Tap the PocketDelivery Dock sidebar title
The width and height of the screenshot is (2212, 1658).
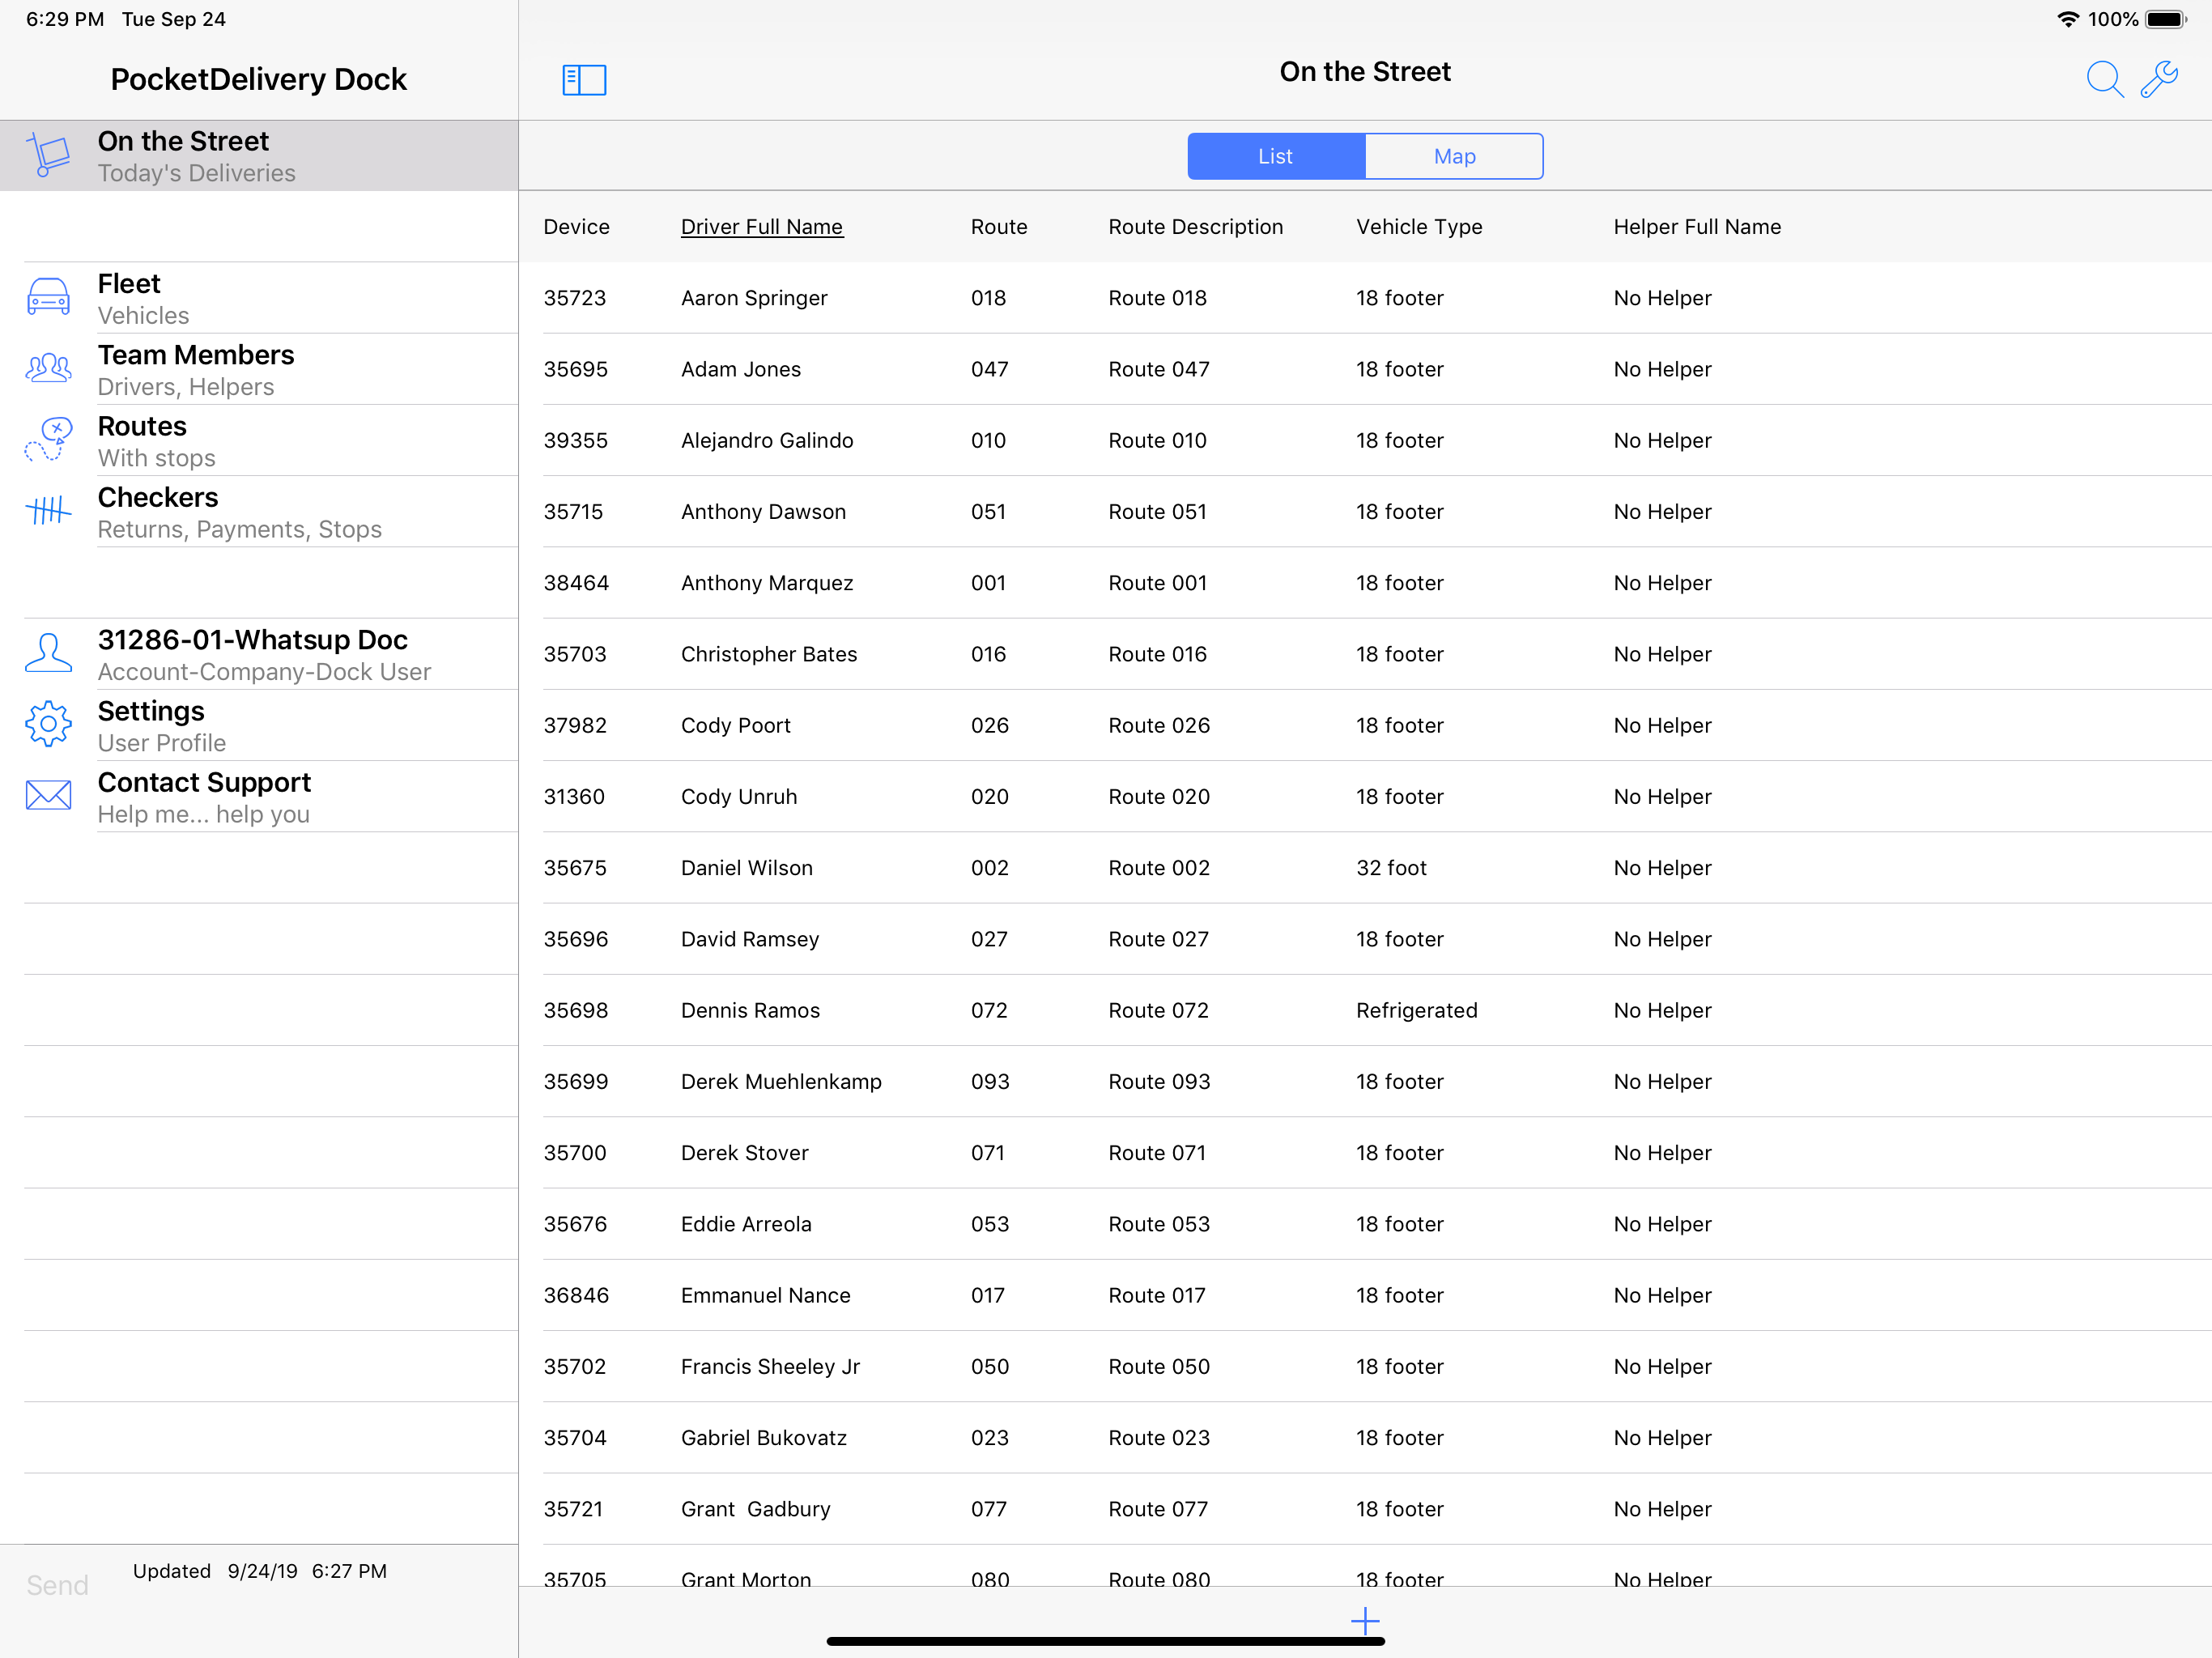pyautogui.click(x=258, y=79)
